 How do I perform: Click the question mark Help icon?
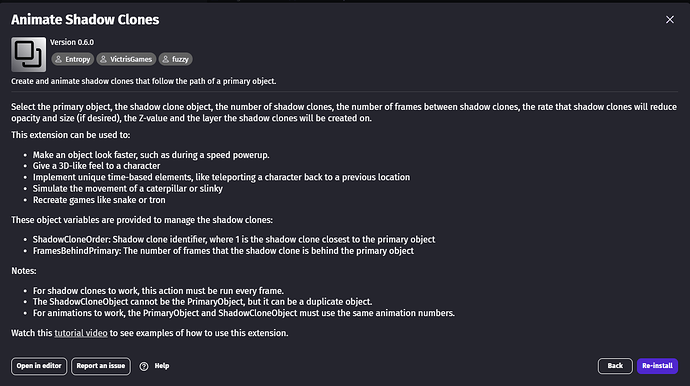tap(144, 366)
